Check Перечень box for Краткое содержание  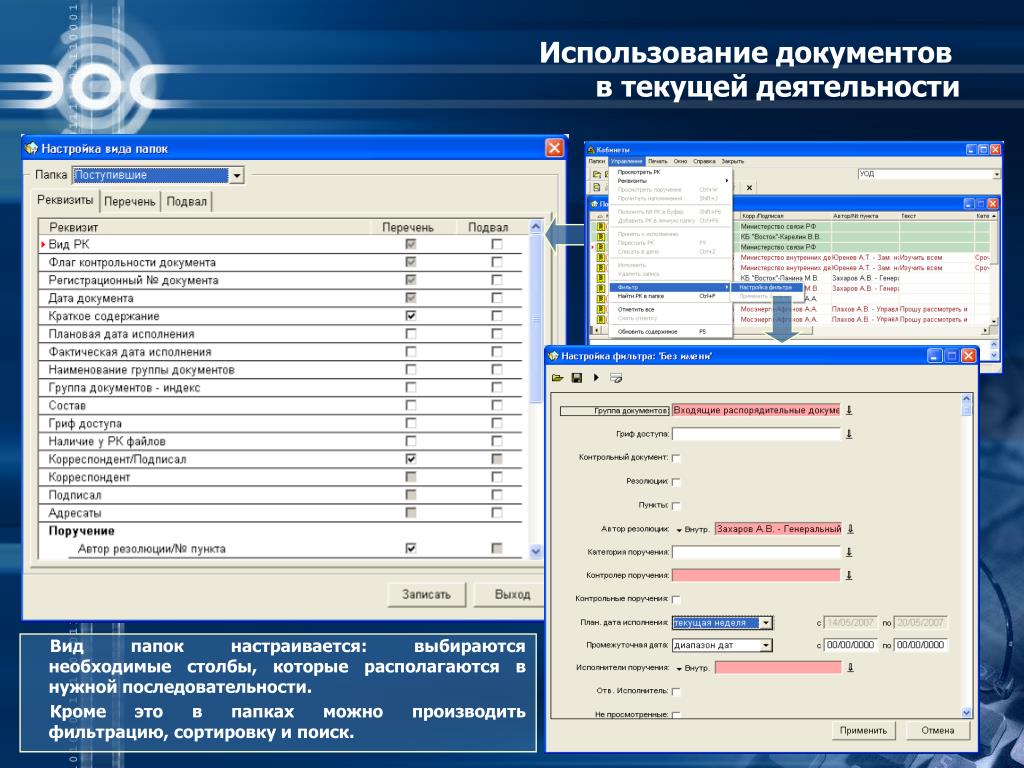411,315
